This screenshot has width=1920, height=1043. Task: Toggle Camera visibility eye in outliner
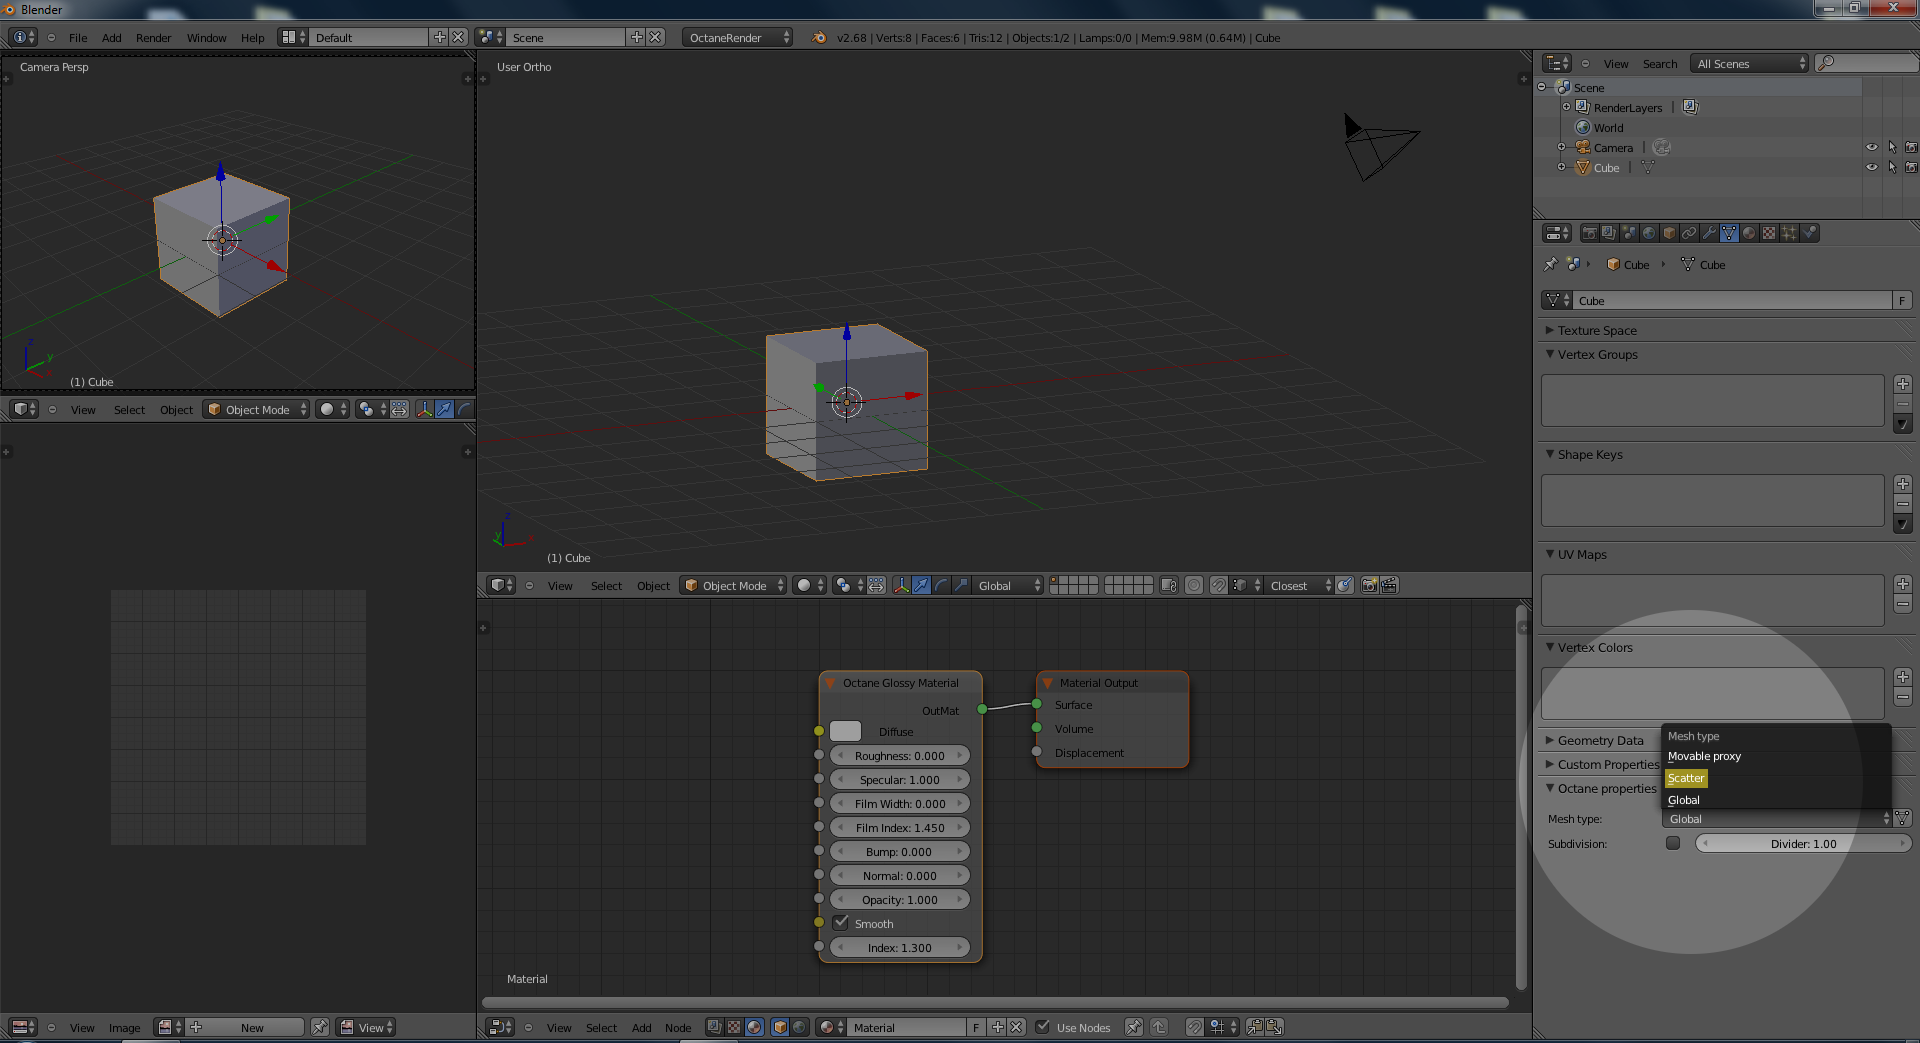(1872, 147)
